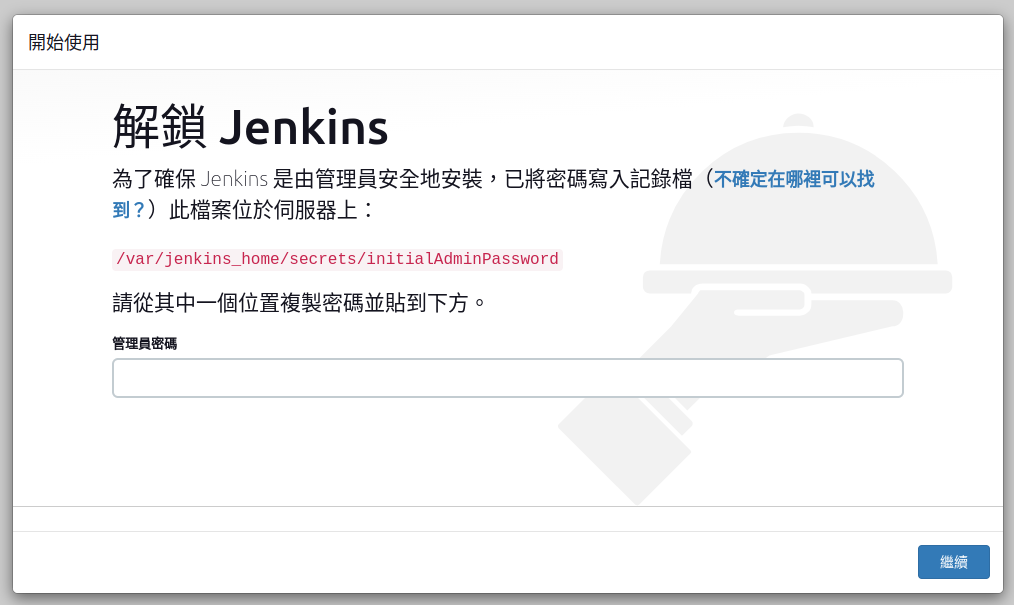Click the /var/jenkins_home/secrets/initialAdminPassword path text
The height and width of the screenshot is (605, 1014).
click(x=337, y=259)
